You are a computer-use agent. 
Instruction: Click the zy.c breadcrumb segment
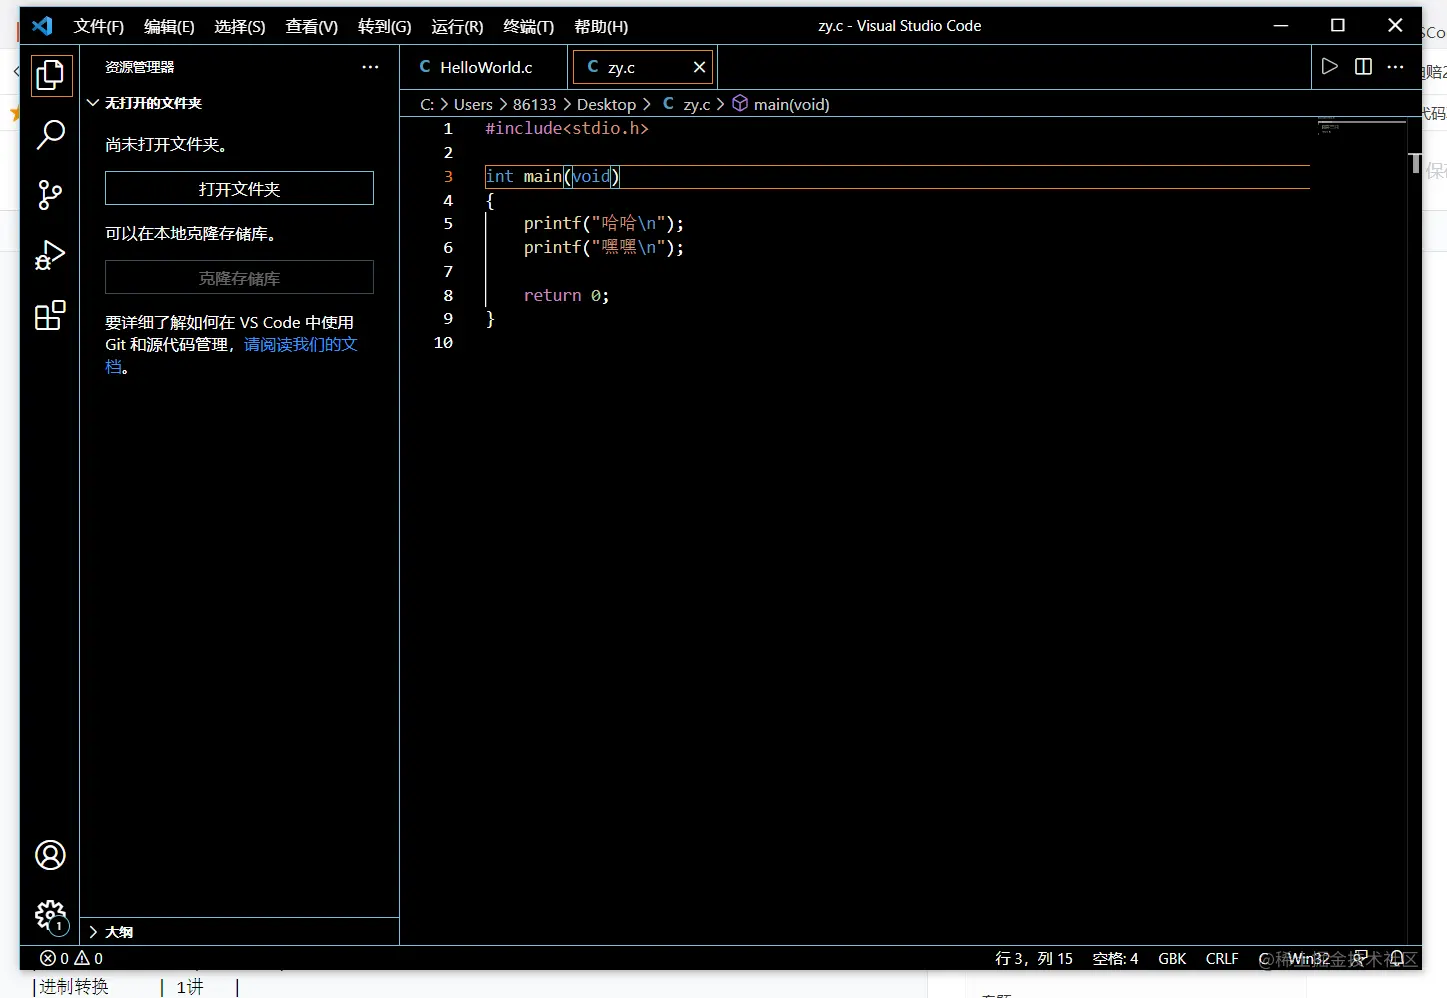coord(687,104)
